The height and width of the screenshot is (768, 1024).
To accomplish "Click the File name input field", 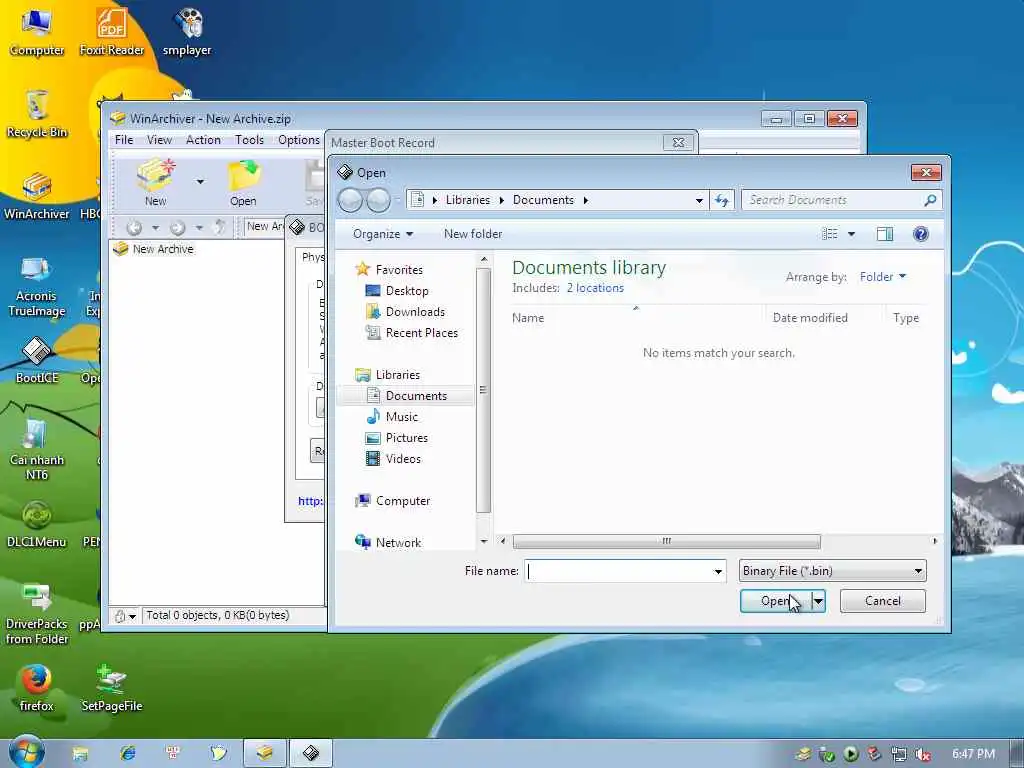I will pos(617,571).
